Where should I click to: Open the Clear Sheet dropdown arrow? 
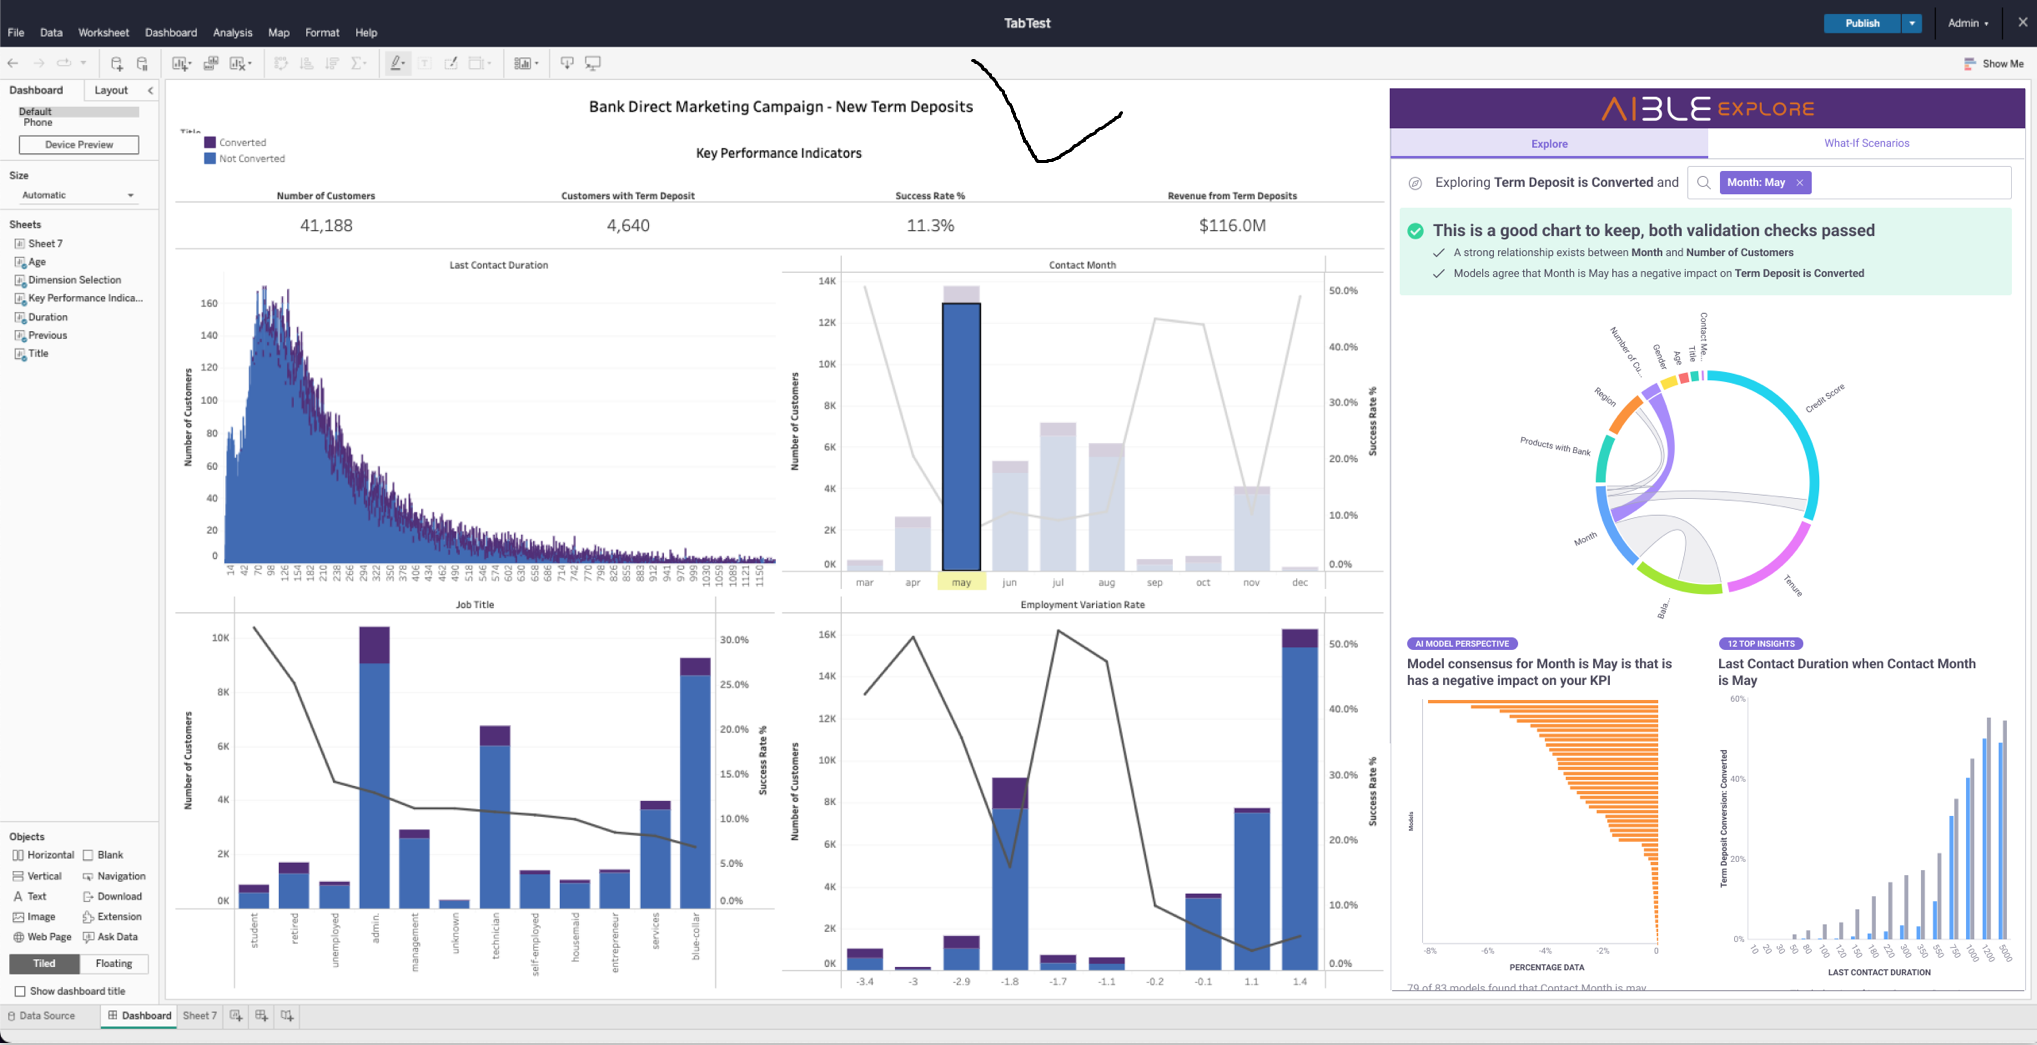249,64
